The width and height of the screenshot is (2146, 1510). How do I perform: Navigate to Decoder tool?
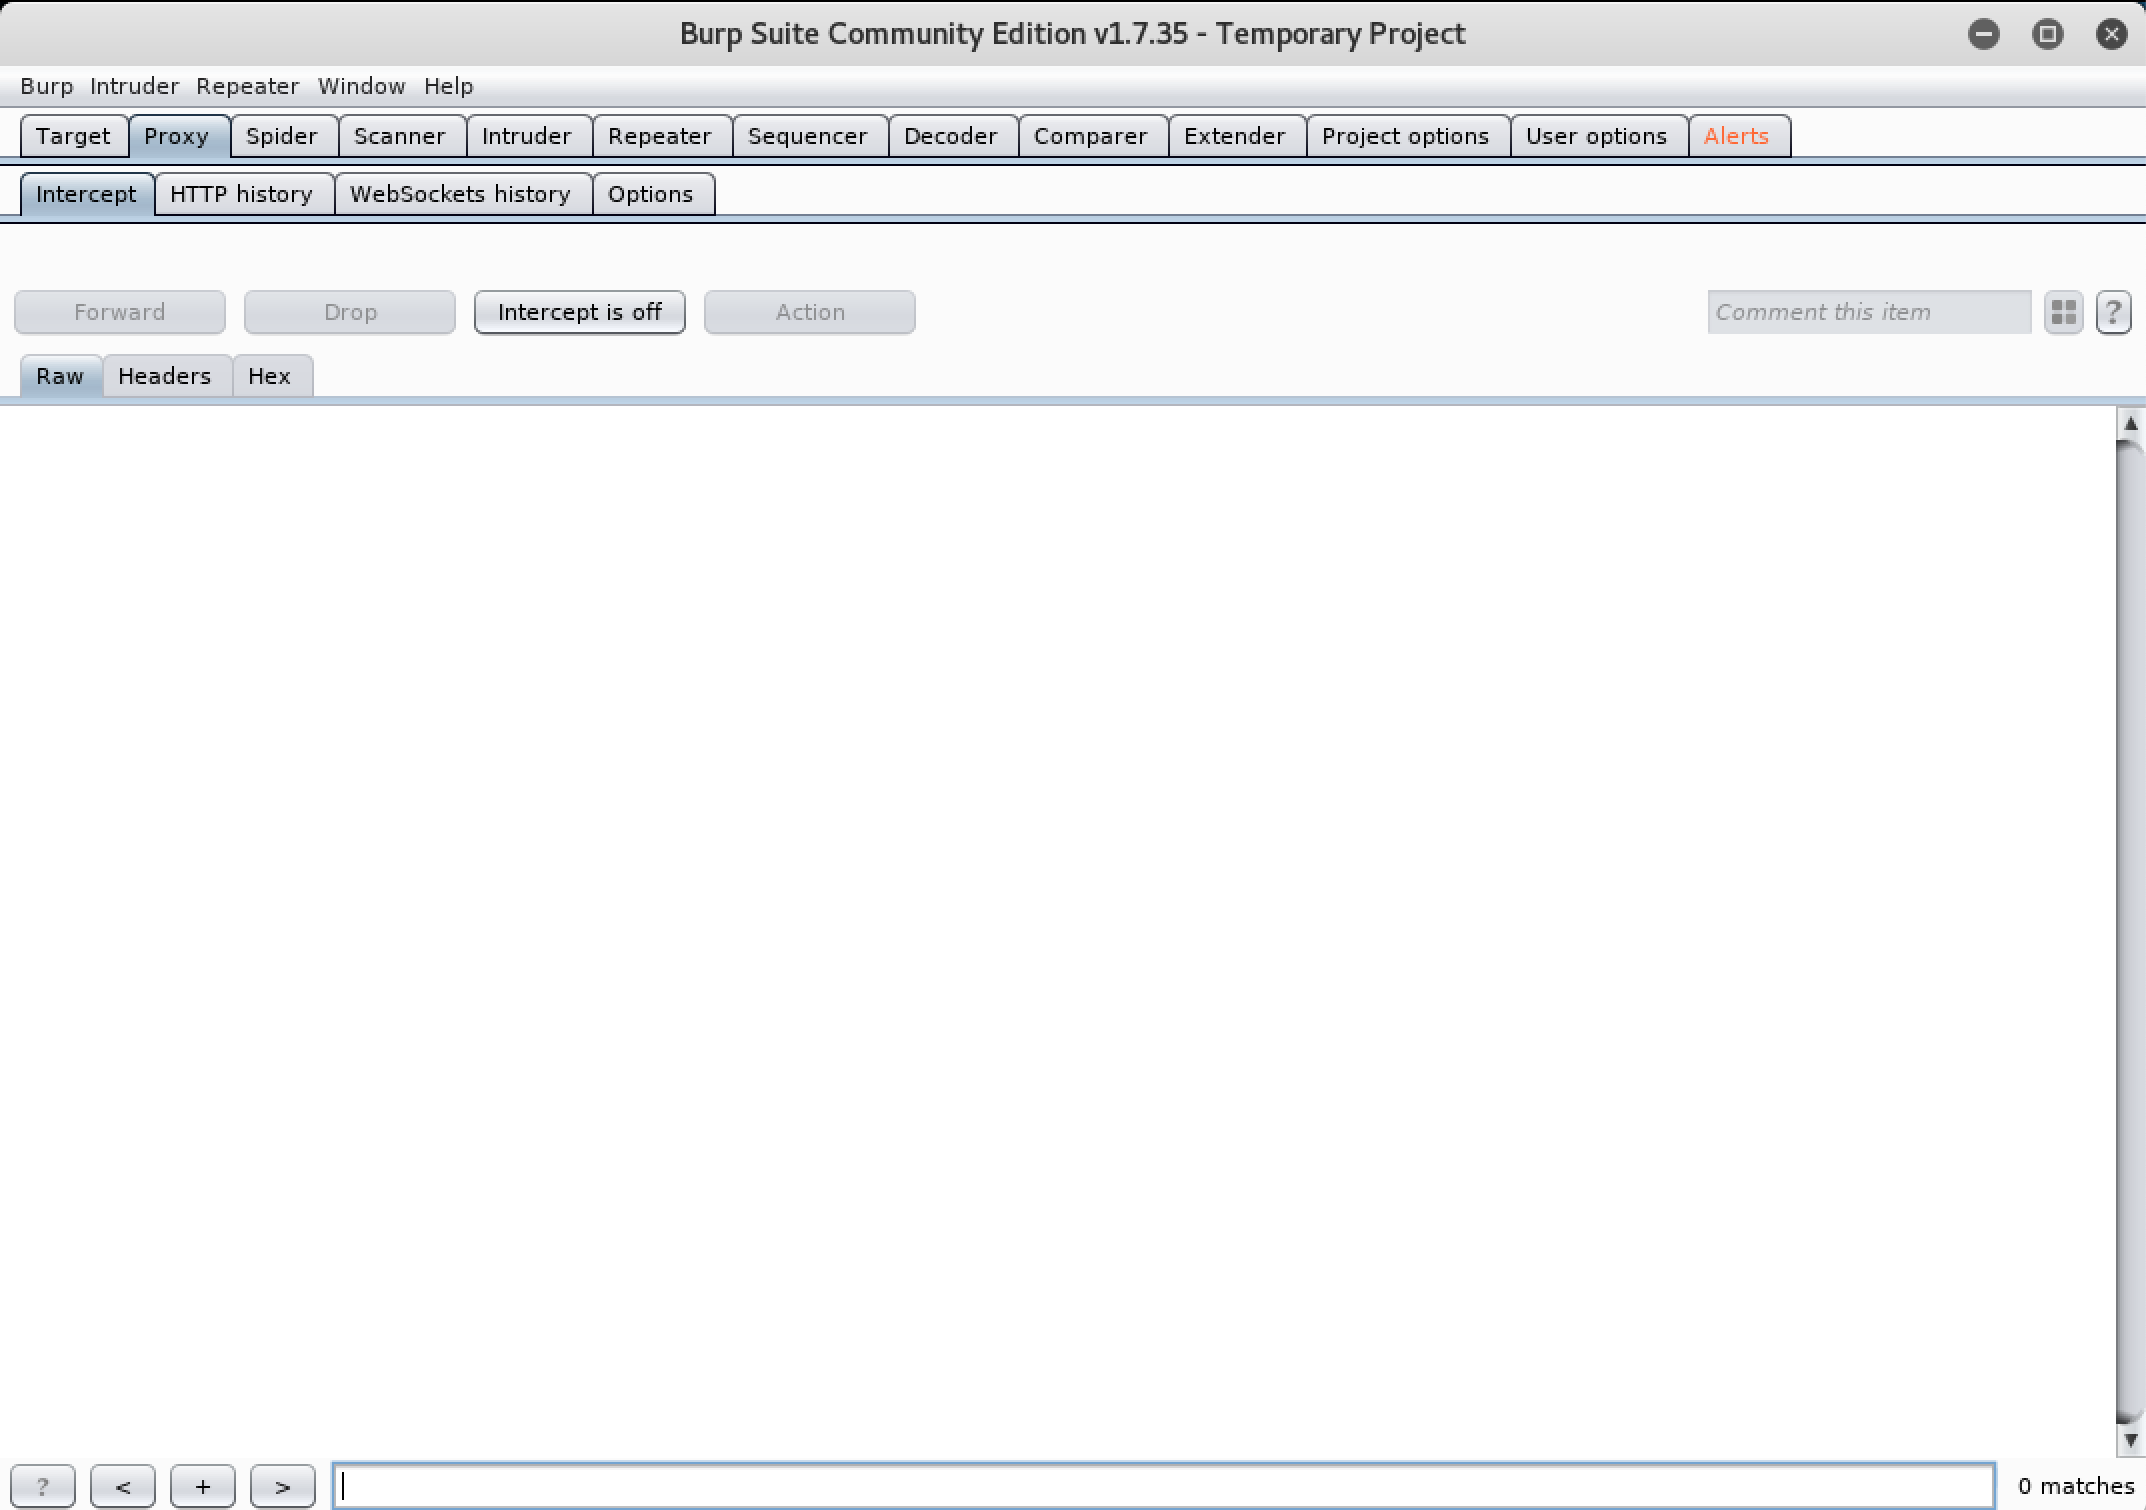pyautogui.click(x=948, y=134)
